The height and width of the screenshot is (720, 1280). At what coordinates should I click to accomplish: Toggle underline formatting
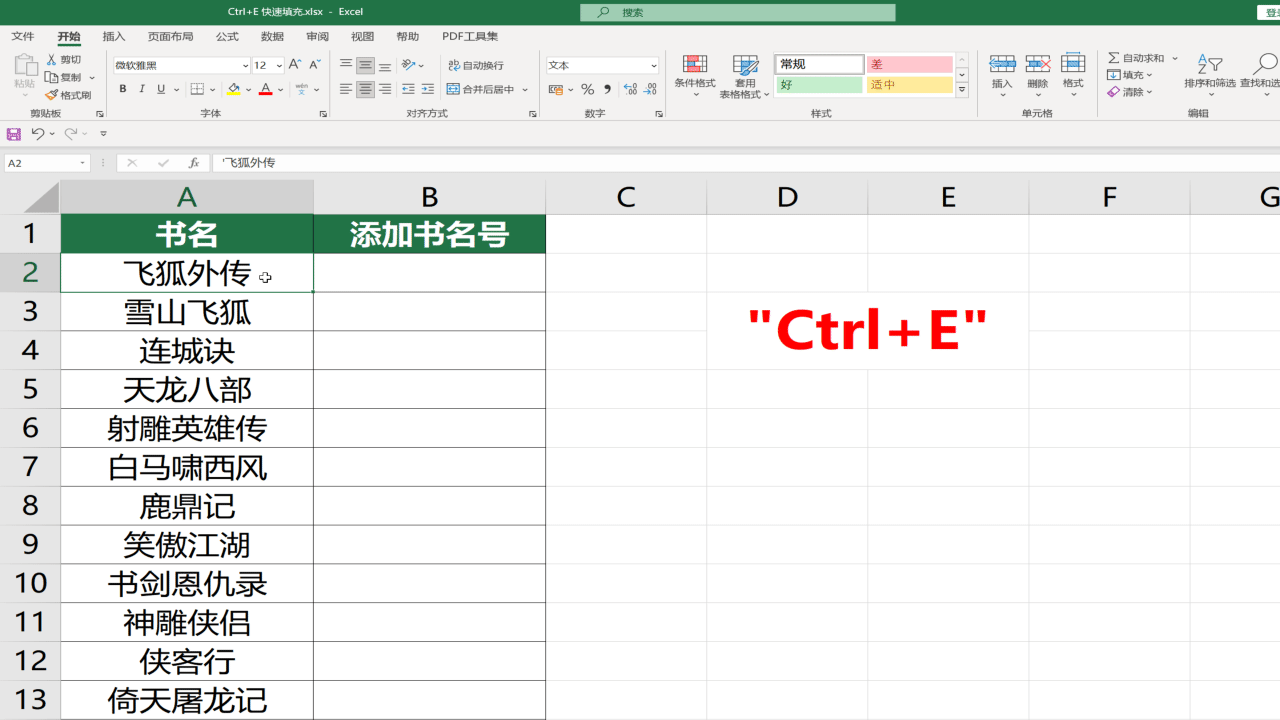click(x=161, y=89)
